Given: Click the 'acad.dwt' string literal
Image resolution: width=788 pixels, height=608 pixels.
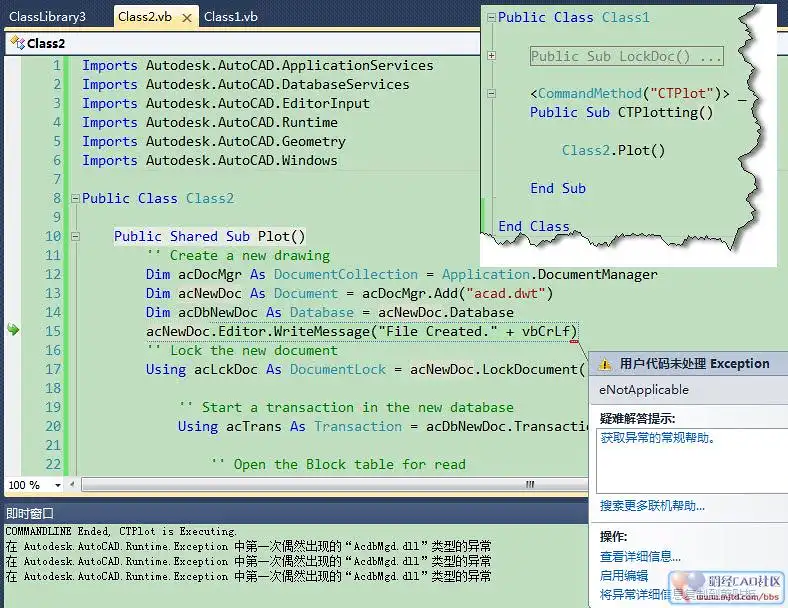Looking at the screenshot, I should click(x=505, y=293).
